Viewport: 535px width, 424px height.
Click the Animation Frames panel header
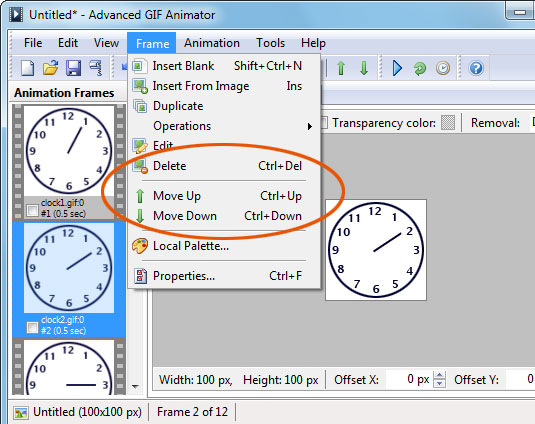64,93
